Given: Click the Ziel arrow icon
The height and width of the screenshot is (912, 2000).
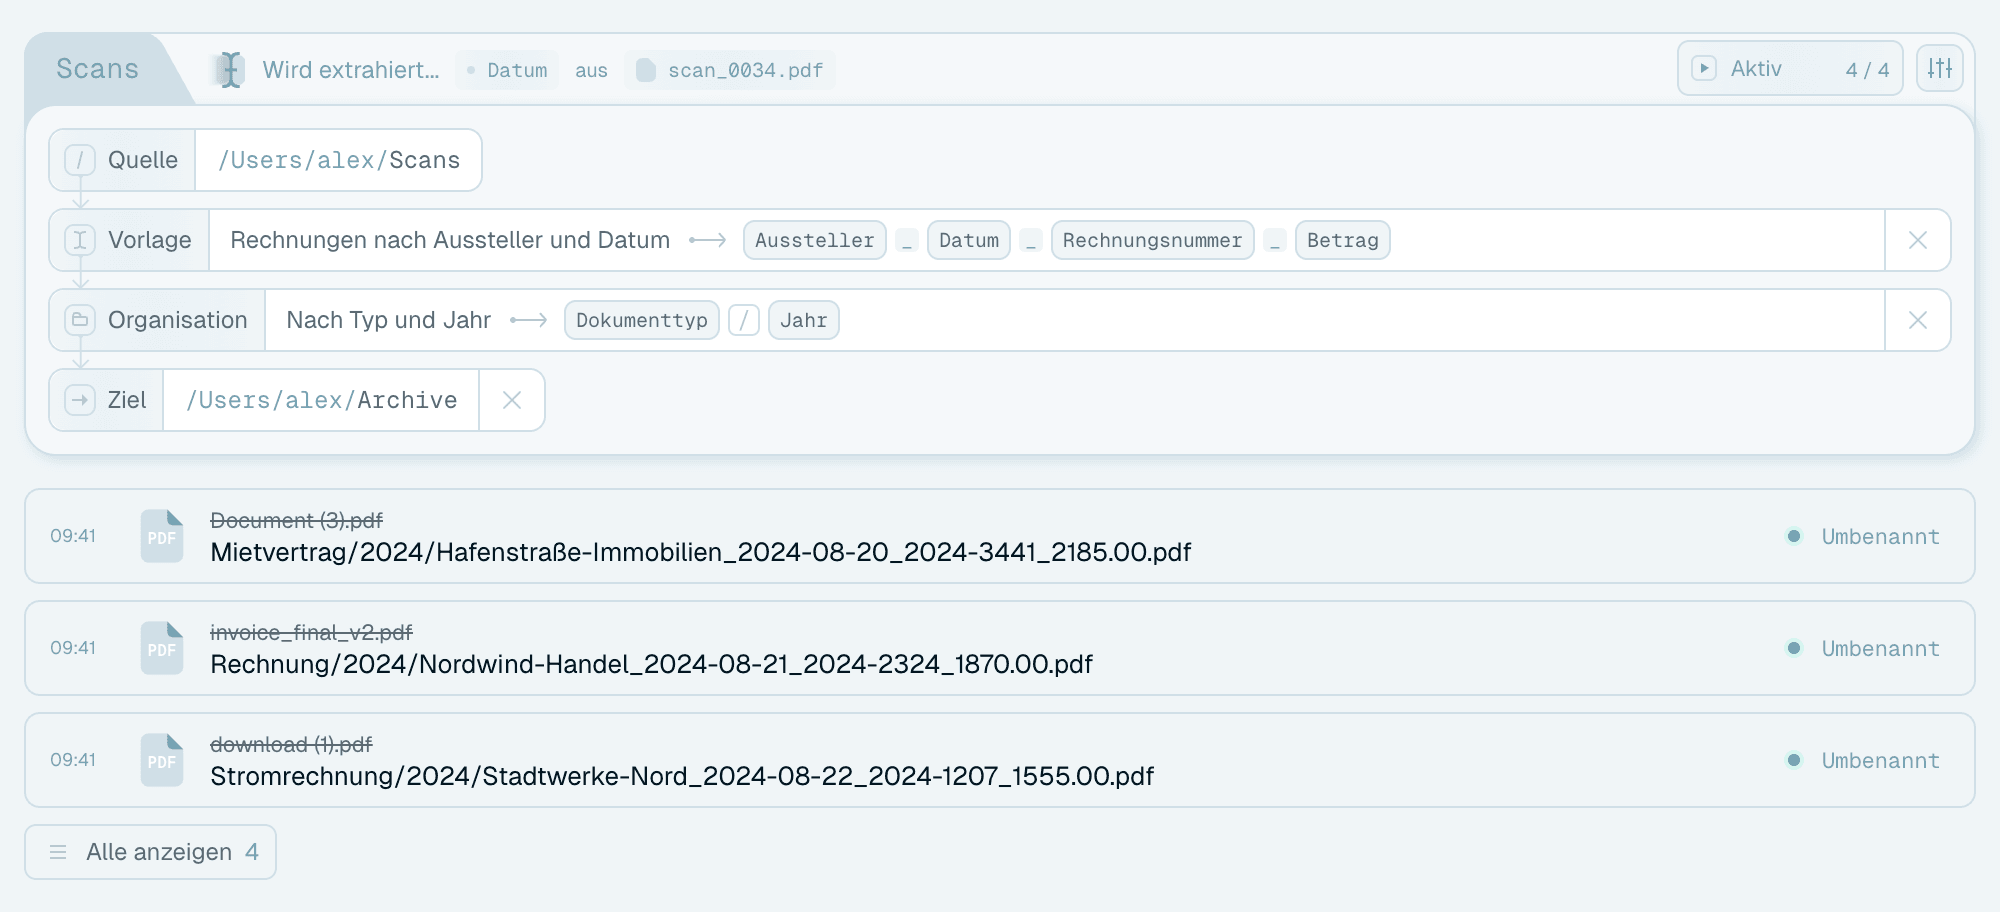Looking at the screenshot, I should pos(80,400).
